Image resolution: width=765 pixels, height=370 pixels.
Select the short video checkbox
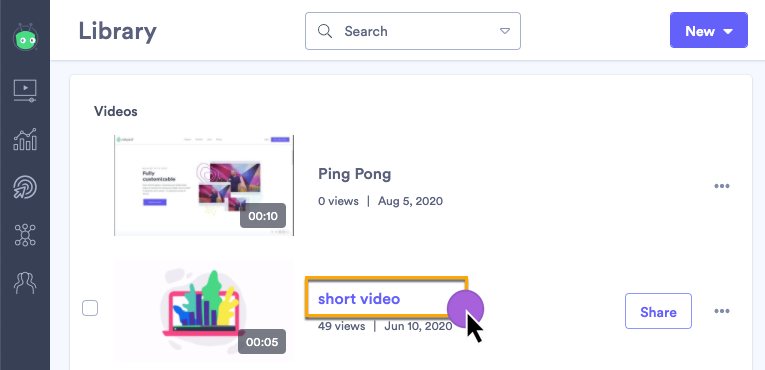point(90,308)
